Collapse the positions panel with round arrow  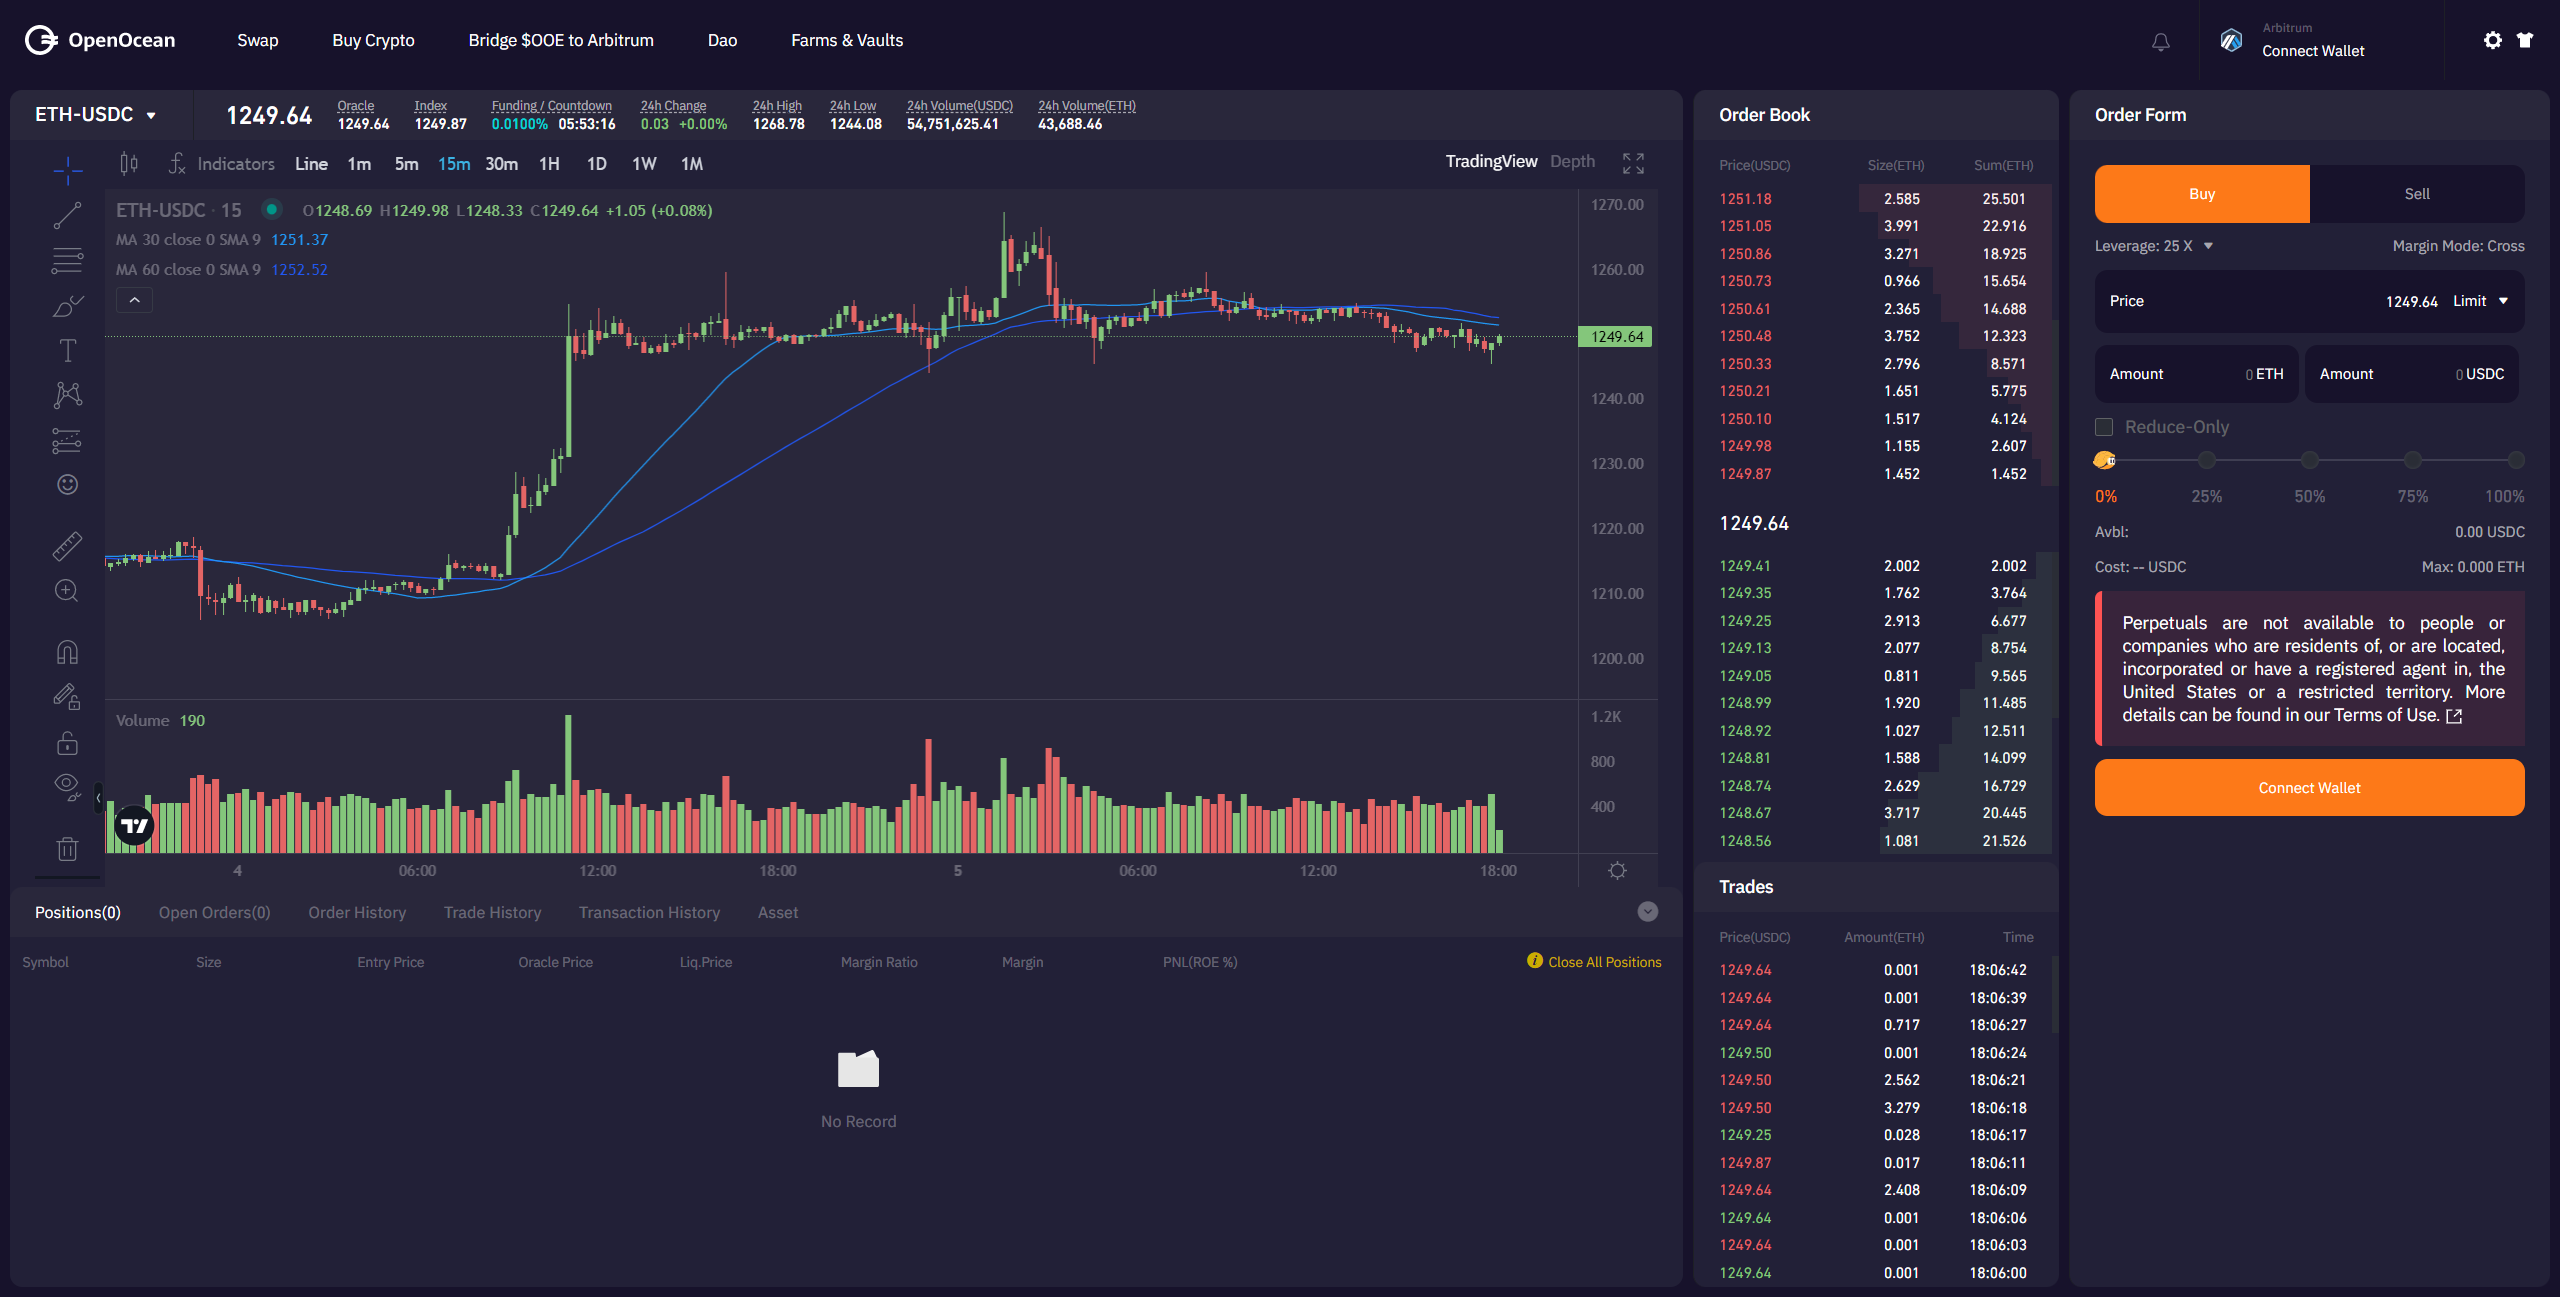pos(1648,912)
